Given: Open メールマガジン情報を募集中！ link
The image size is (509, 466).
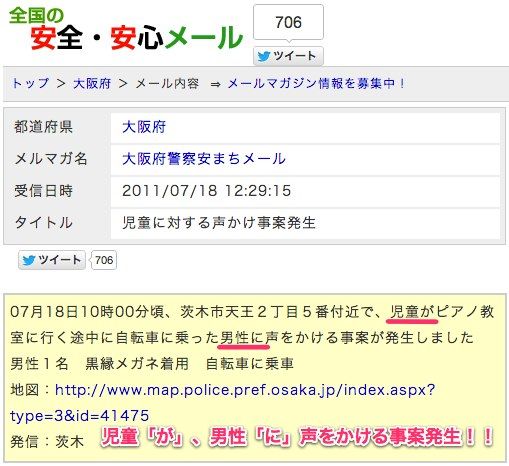Looking at the screenshot, I should point(316,83).
